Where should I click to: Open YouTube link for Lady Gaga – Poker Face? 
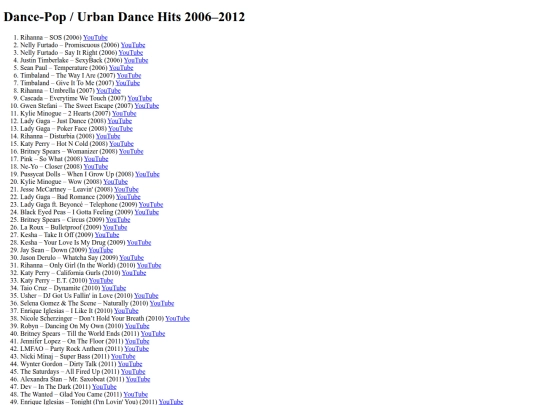121,128
